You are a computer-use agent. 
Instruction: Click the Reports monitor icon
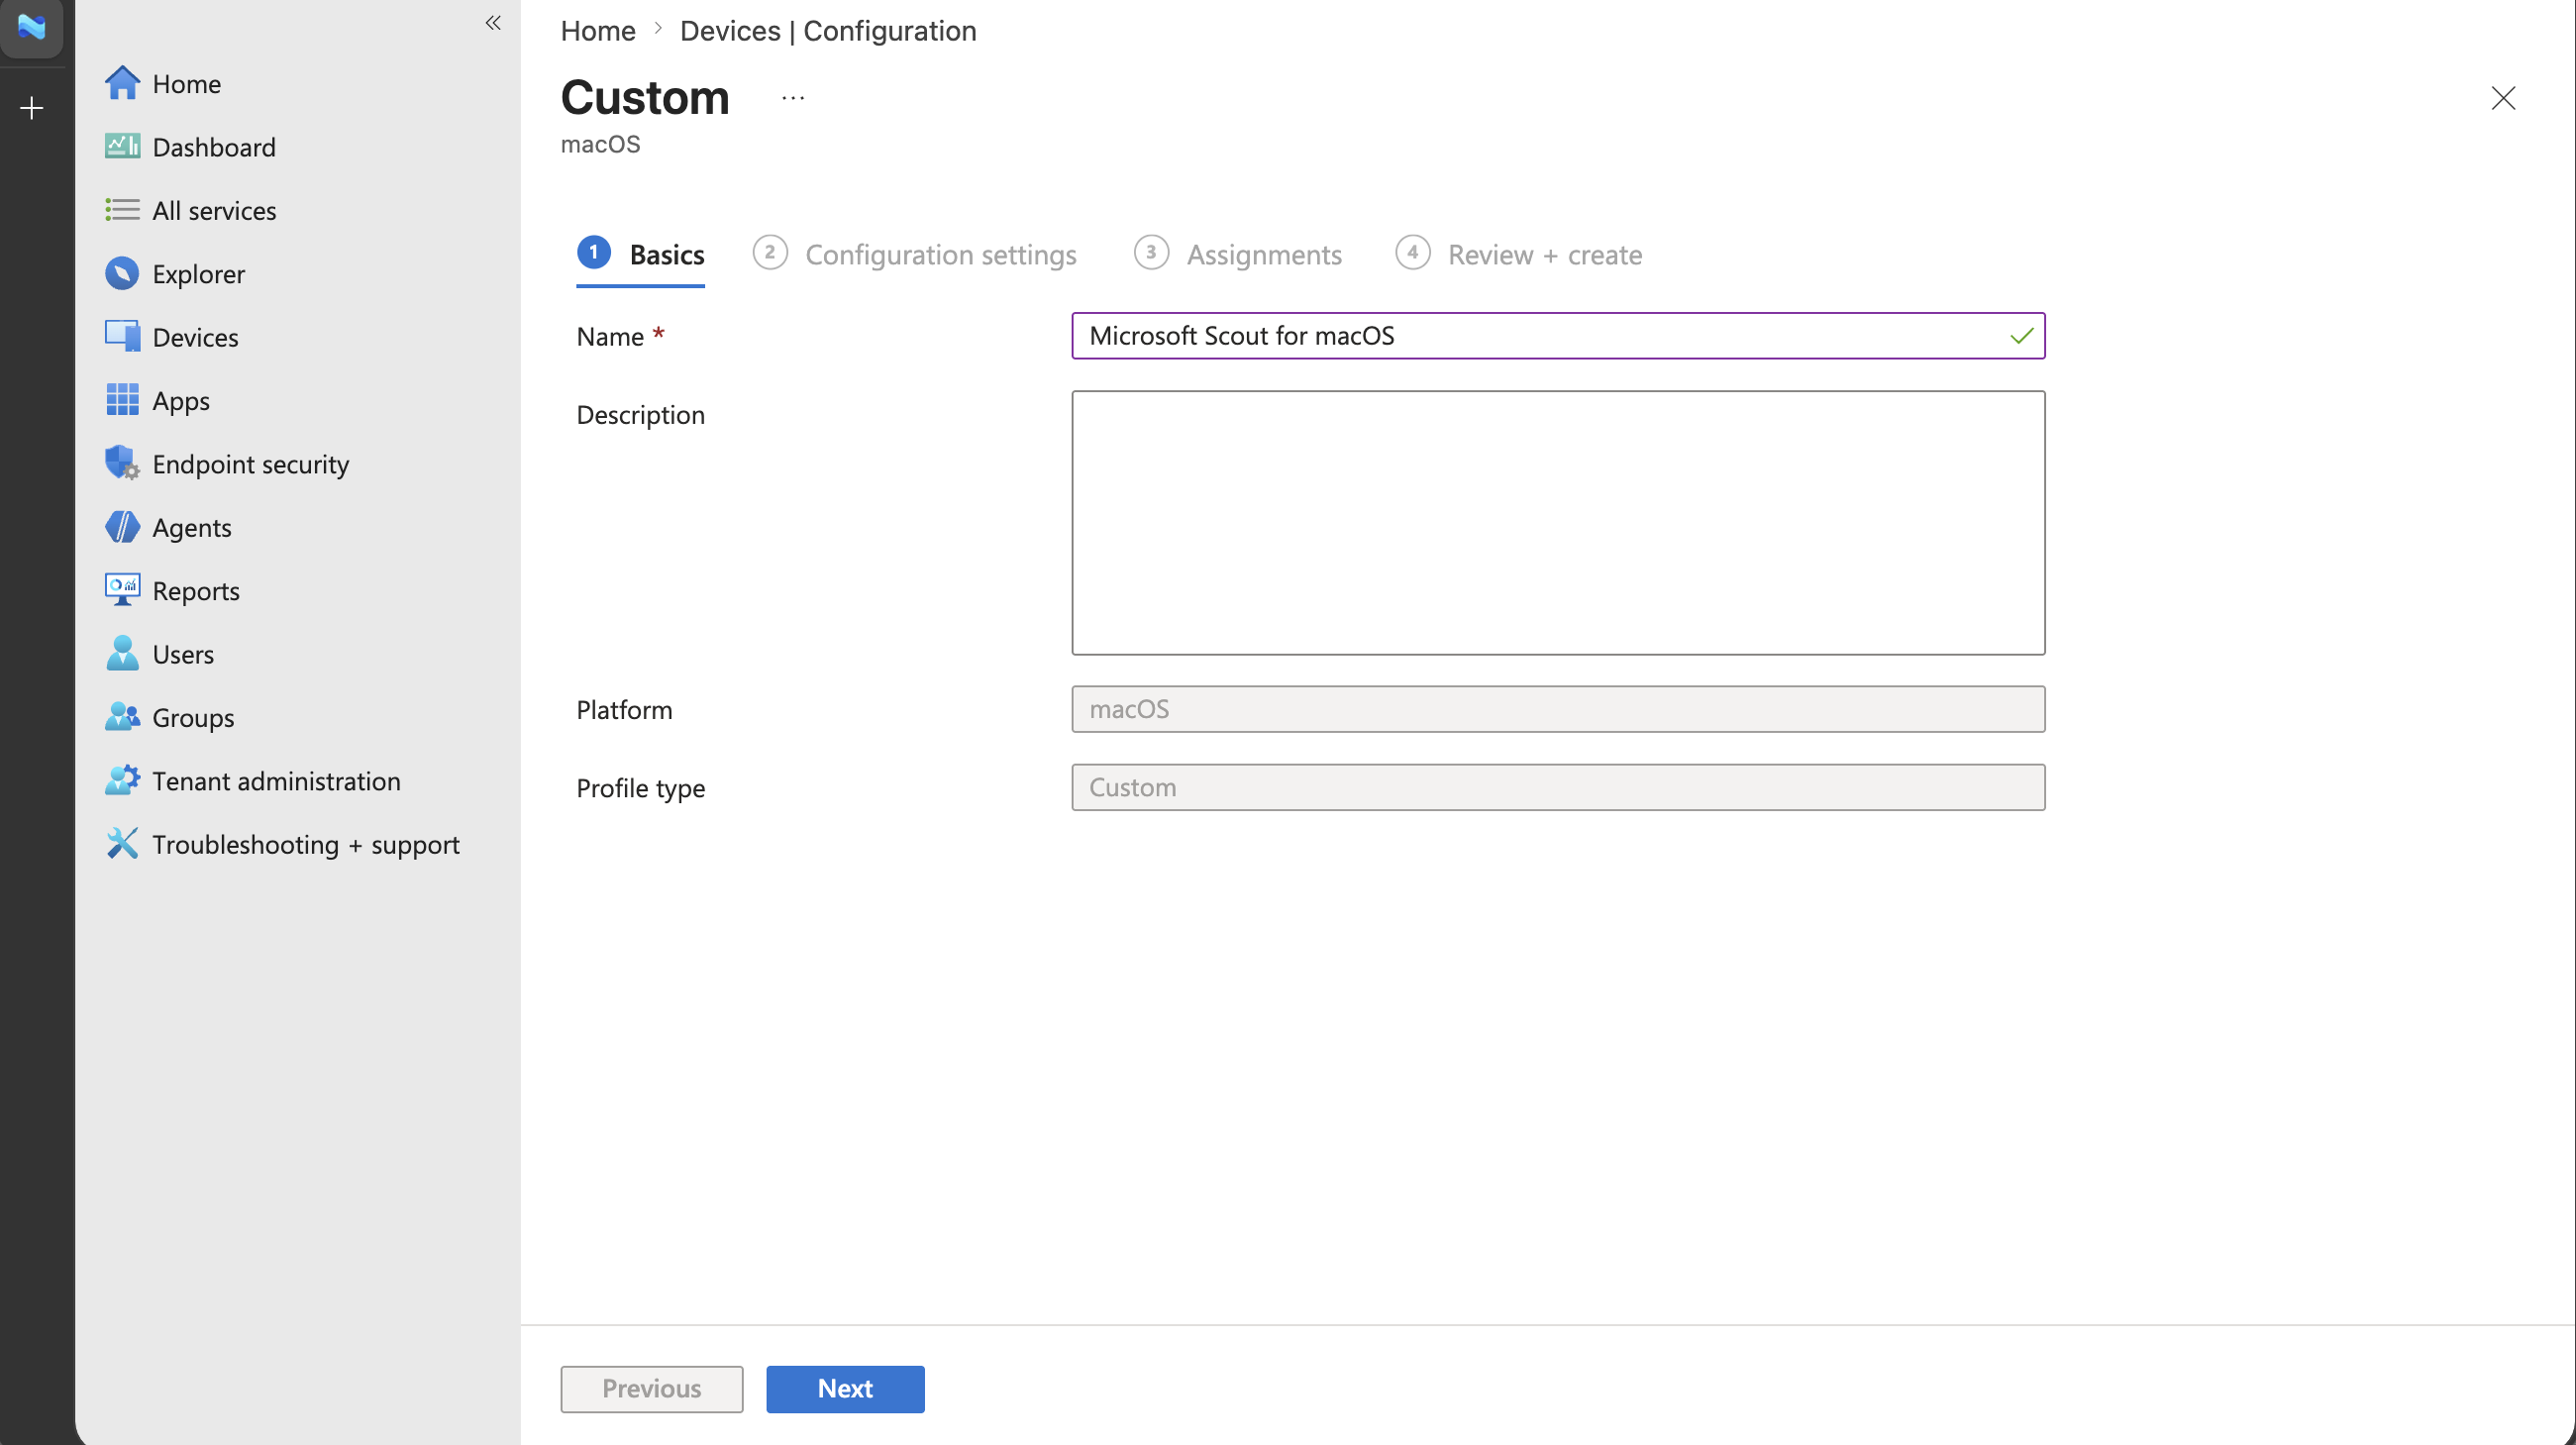coord(122,590)
